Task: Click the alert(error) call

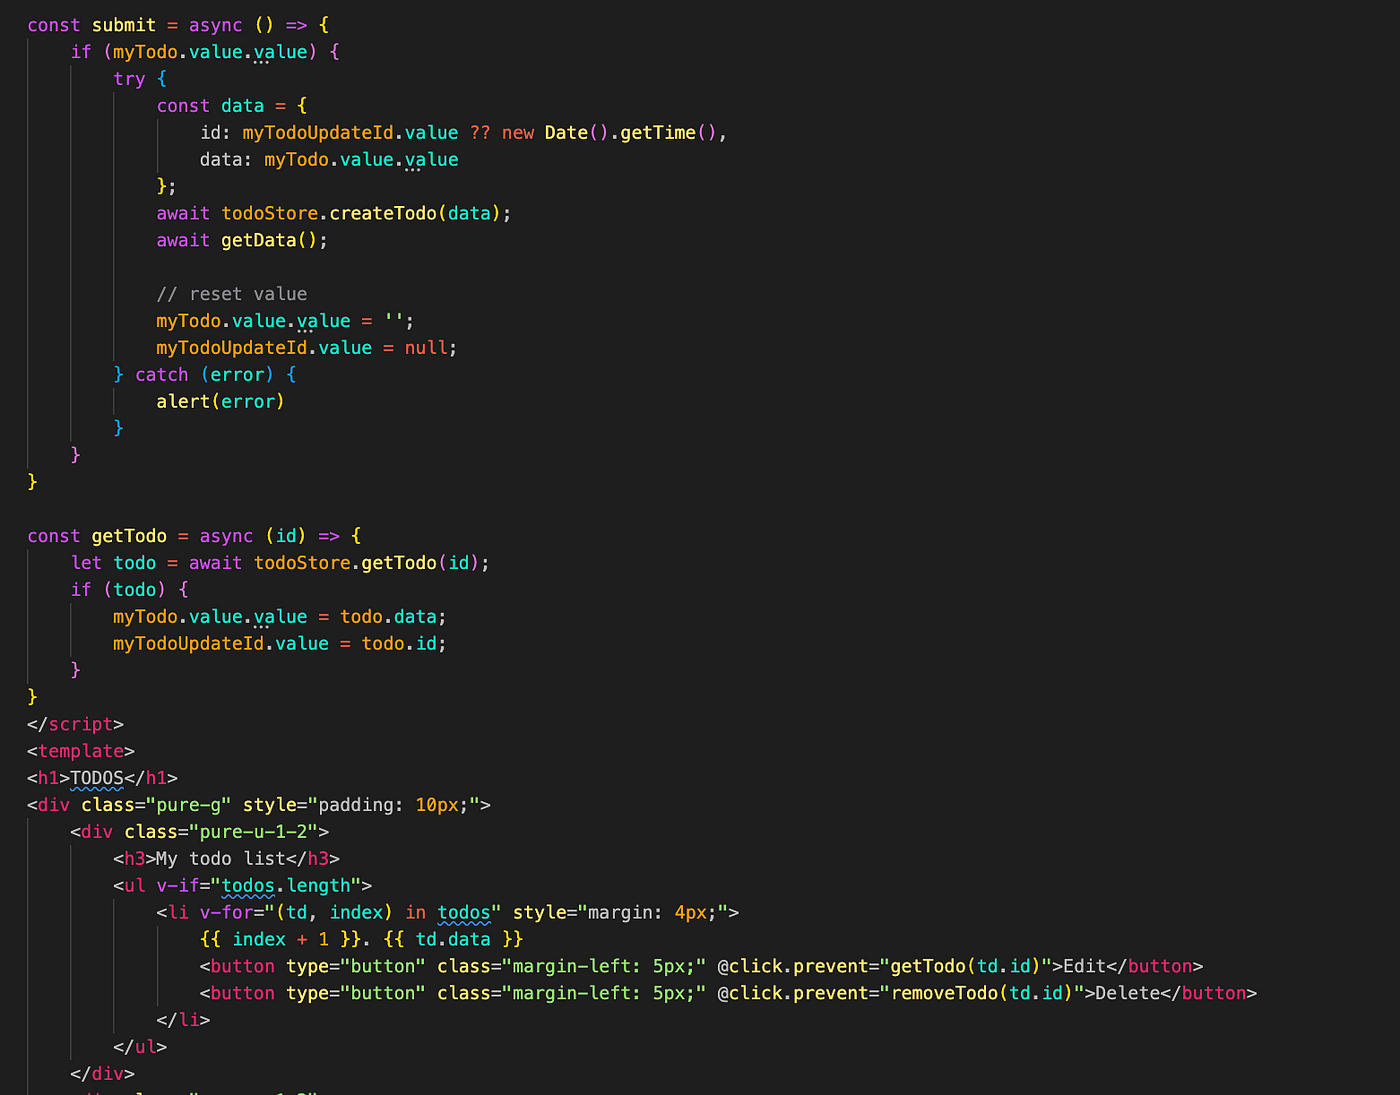Action: [x=220, y=402]
